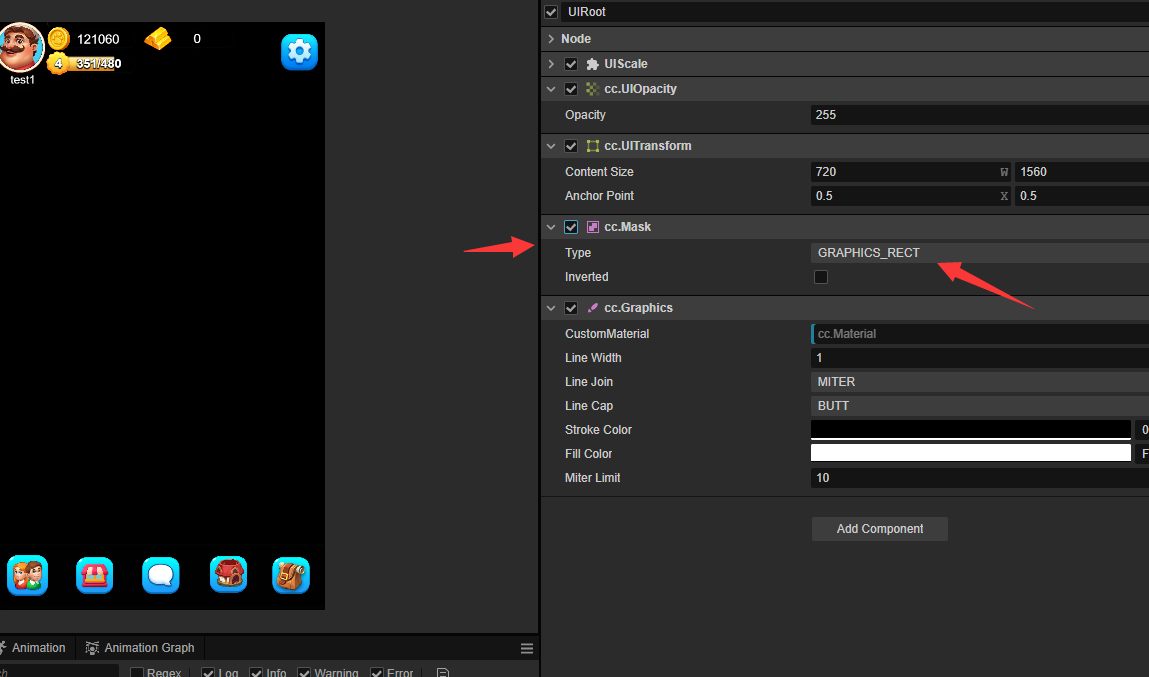Disable the cc.Graphics component checkbox
Viewport: 1149px width, 677px height.
(571, 308)
